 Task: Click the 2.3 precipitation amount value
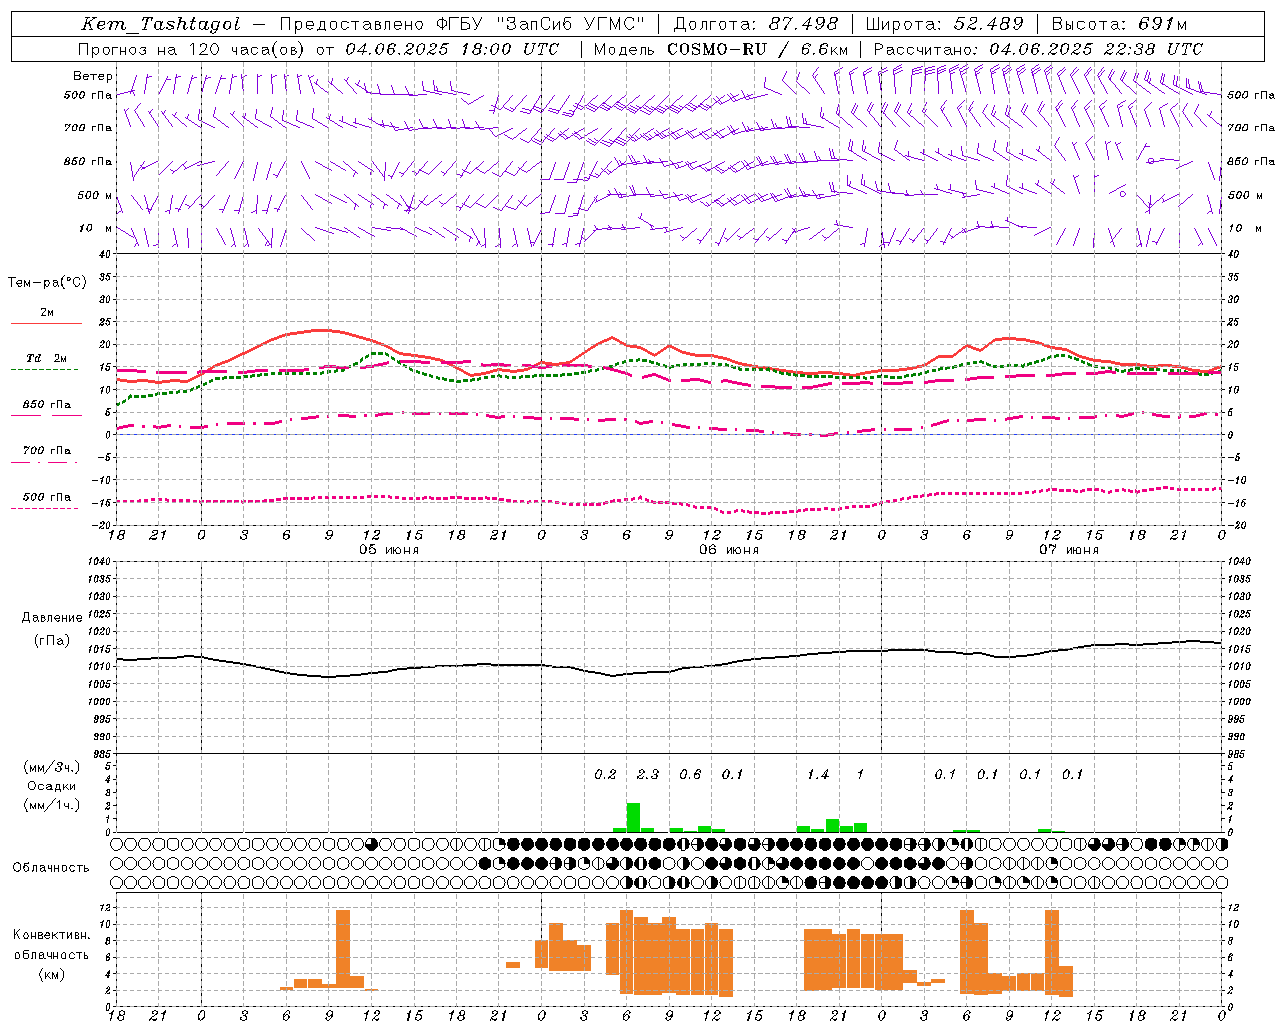click(647, 774)
